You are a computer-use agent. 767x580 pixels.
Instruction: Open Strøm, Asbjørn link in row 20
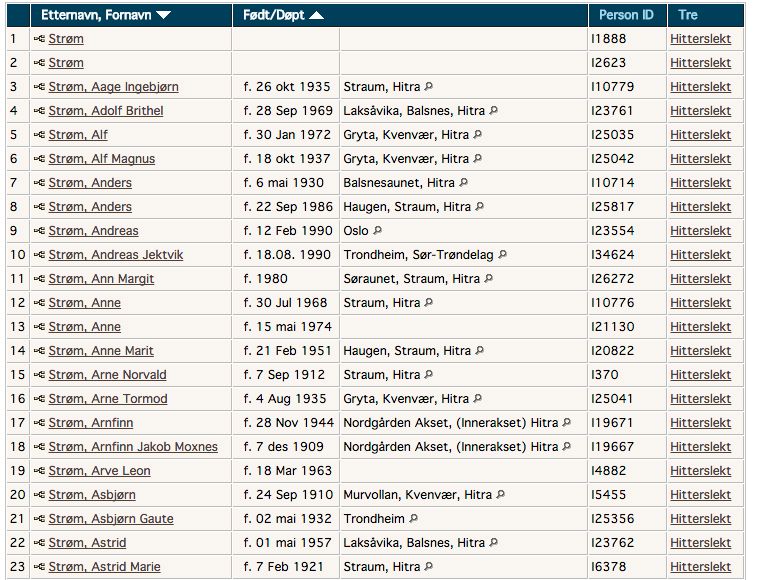[x=92, y=494]
